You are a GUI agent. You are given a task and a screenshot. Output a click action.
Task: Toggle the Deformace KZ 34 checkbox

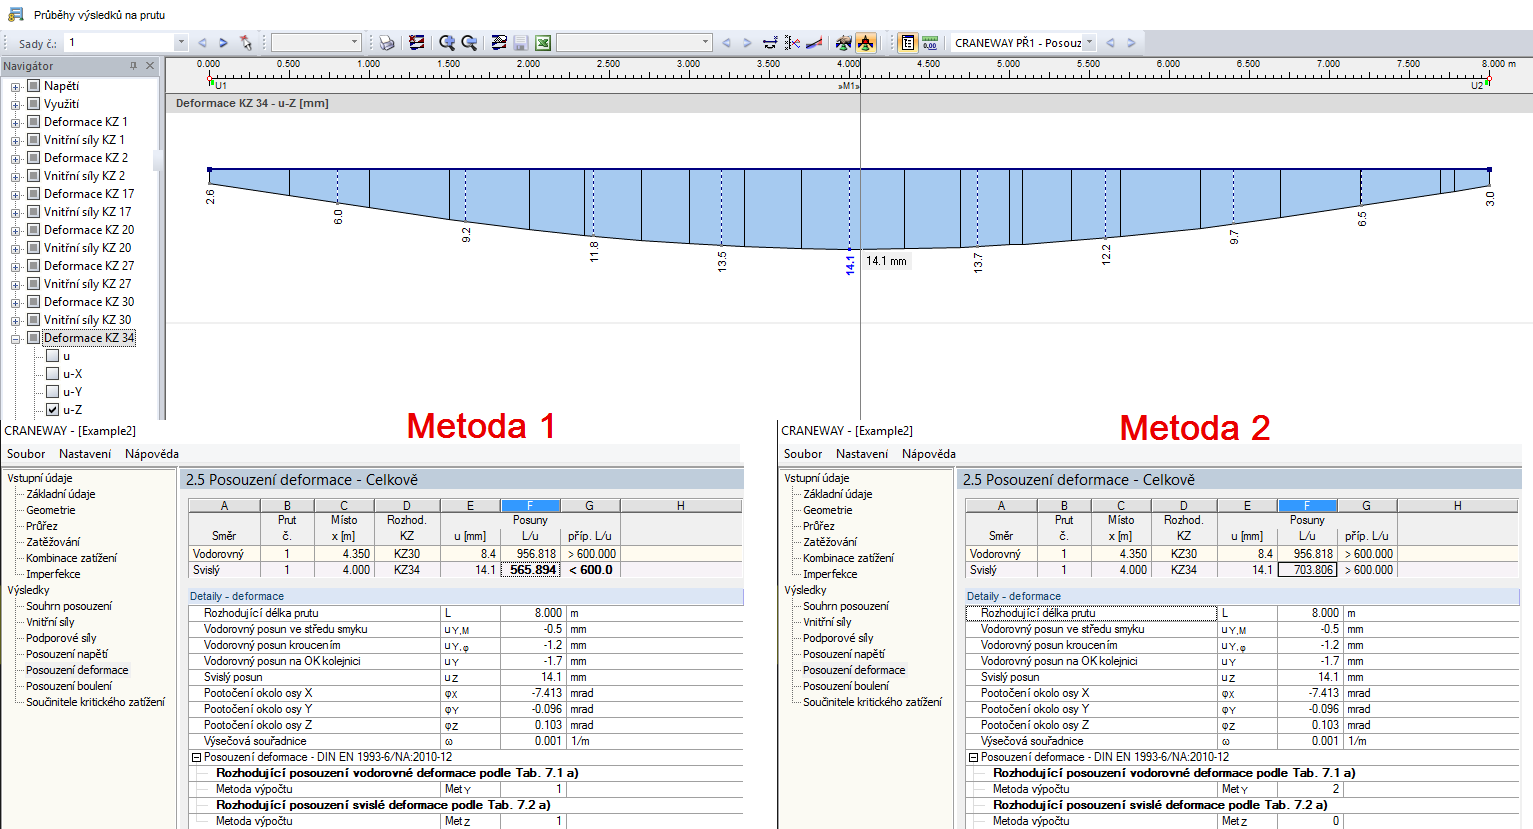[x=33, y=338]
